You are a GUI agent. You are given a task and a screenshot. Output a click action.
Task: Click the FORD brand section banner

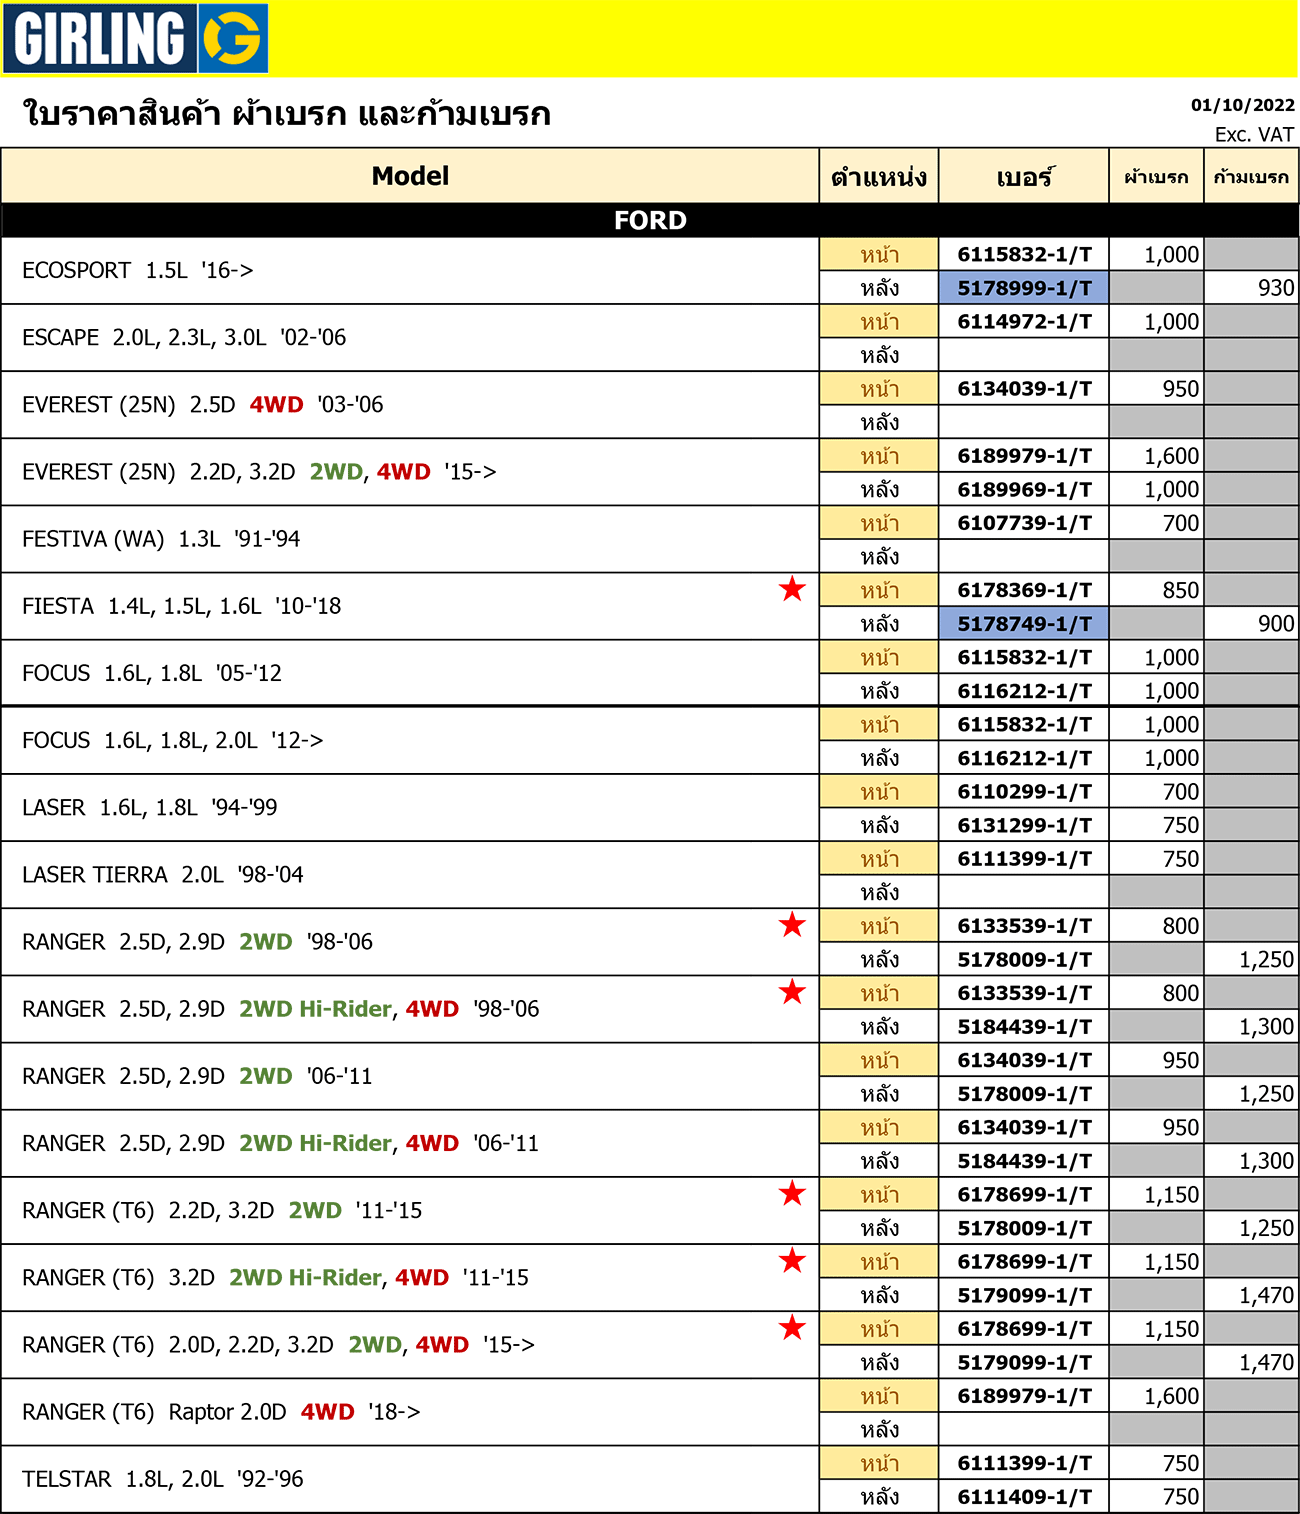(x=650, y=220)
